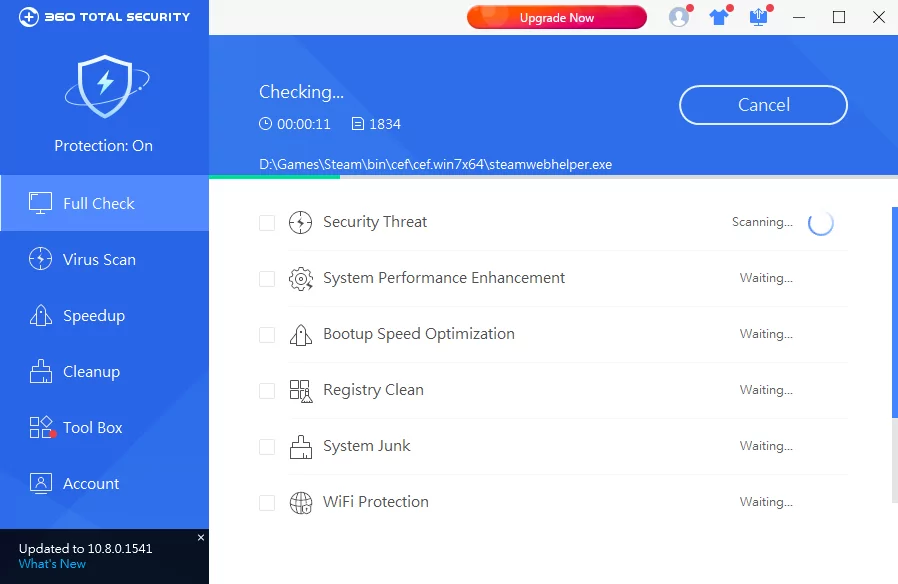Viewport: 898px width, 584px height.
Task: Click the Protection: On status text
Action: tap(104, 145)
